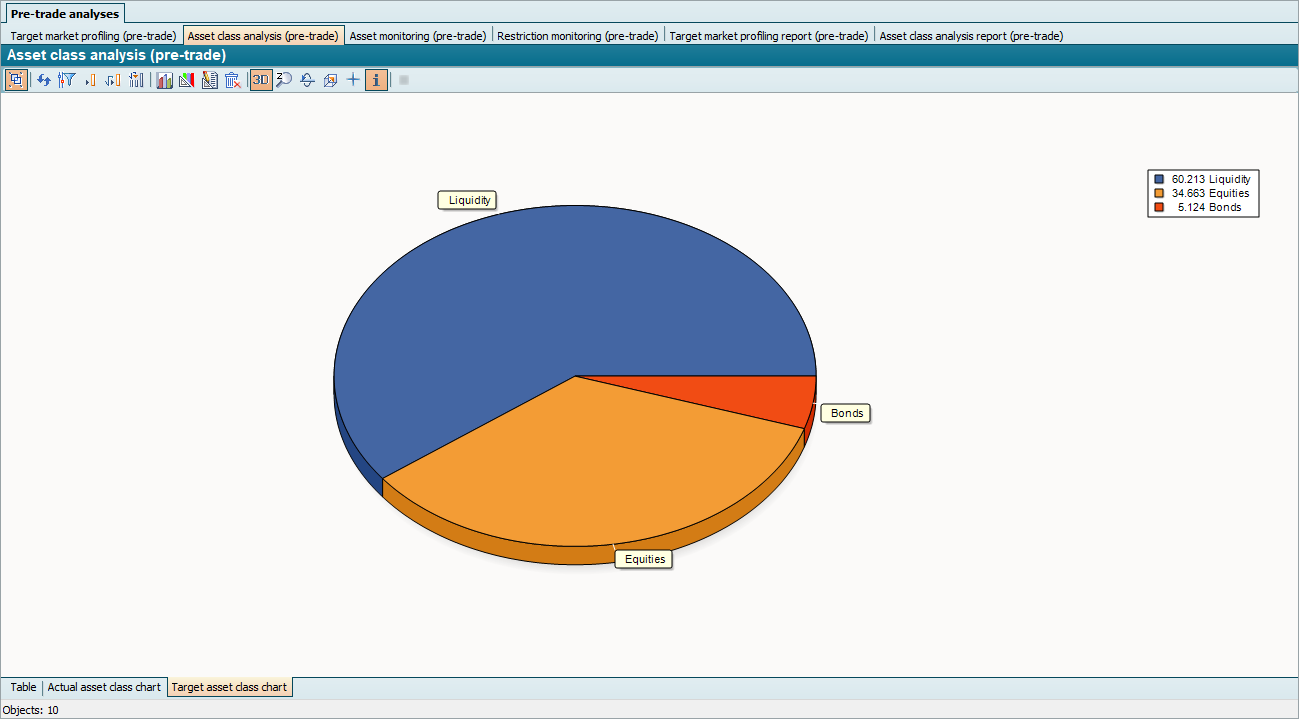Toggle the info 'i' legend button
This screenshot has width=1299, height=719.
(x=376, y=80)
